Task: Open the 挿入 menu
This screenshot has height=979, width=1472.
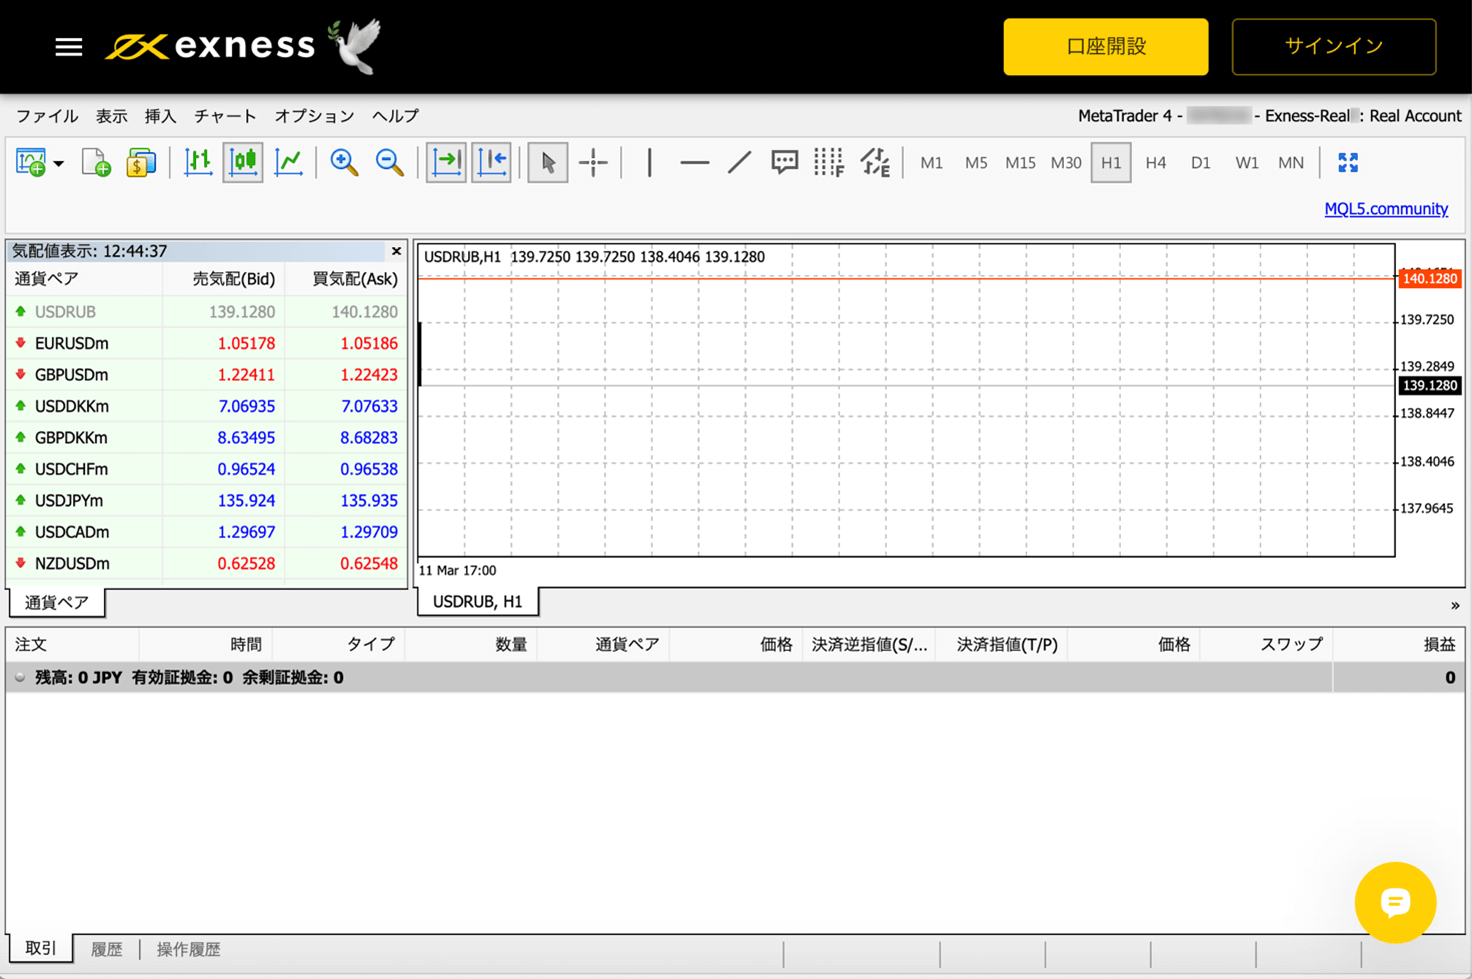Action: coord(160,116)
